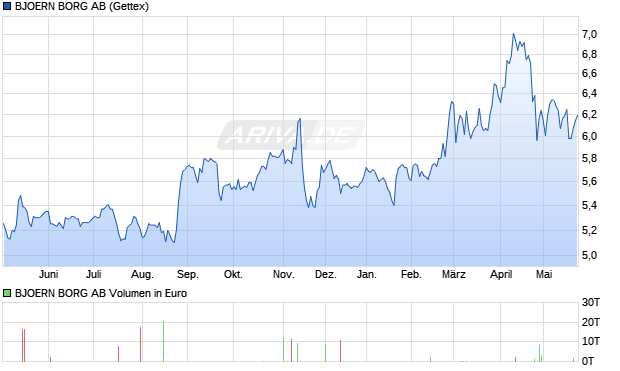Click the 5,8 price axis value
The width and height of the screenshot is (620, 371).
pos(589,159)
